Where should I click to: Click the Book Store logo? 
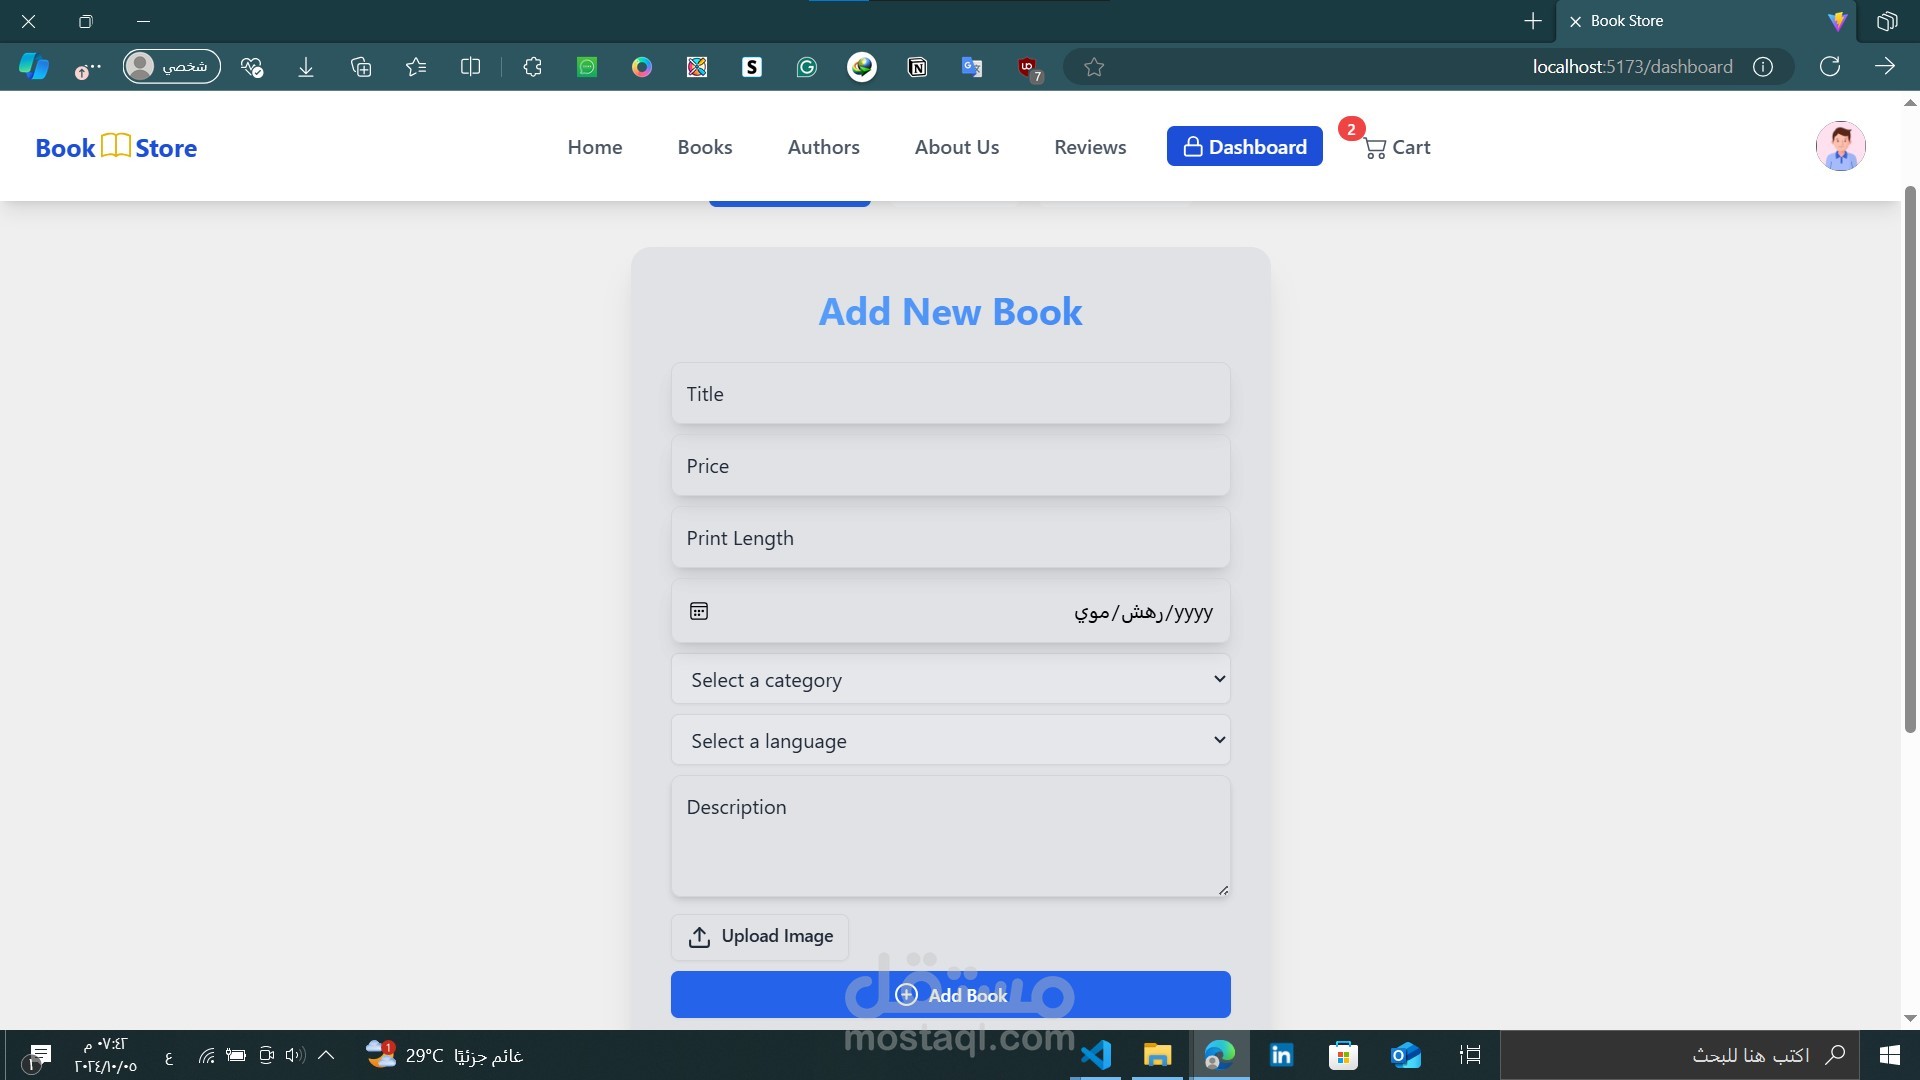tap(116, 147)
